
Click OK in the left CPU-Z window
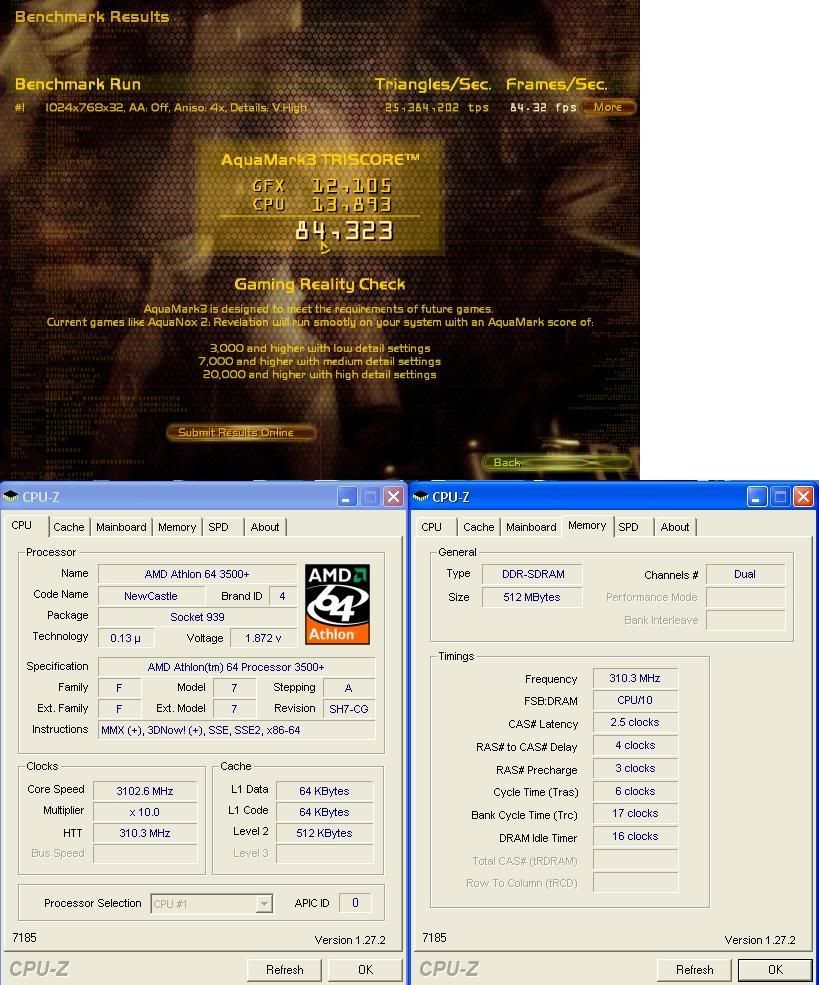pyautogui.click(x=365, y=970)
